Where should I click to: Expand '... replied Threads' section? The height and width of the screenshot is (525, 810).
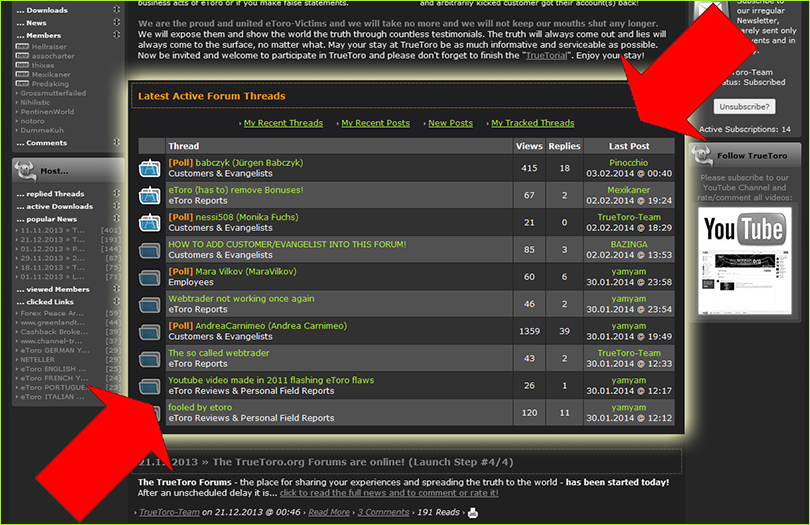[x=117, y=193]
